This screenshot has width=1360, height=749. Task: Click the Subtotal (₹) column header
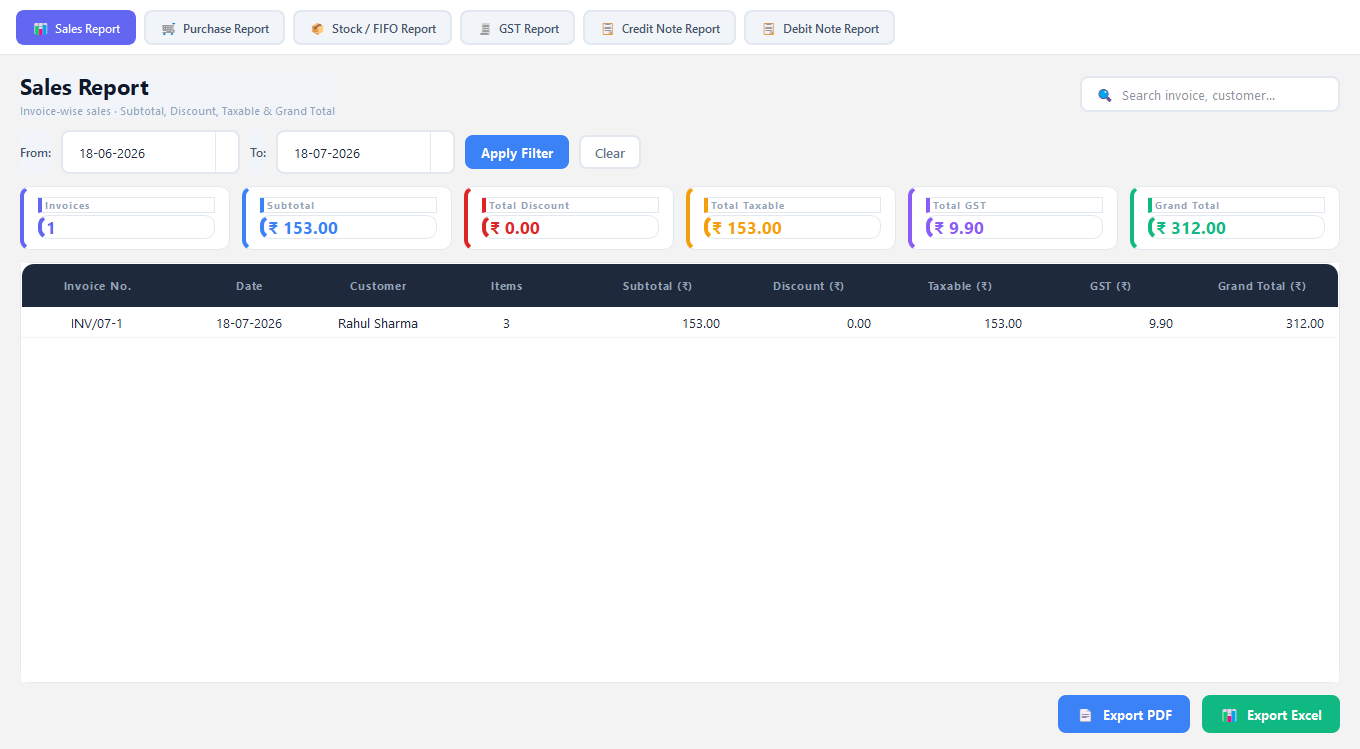[657, 286]
